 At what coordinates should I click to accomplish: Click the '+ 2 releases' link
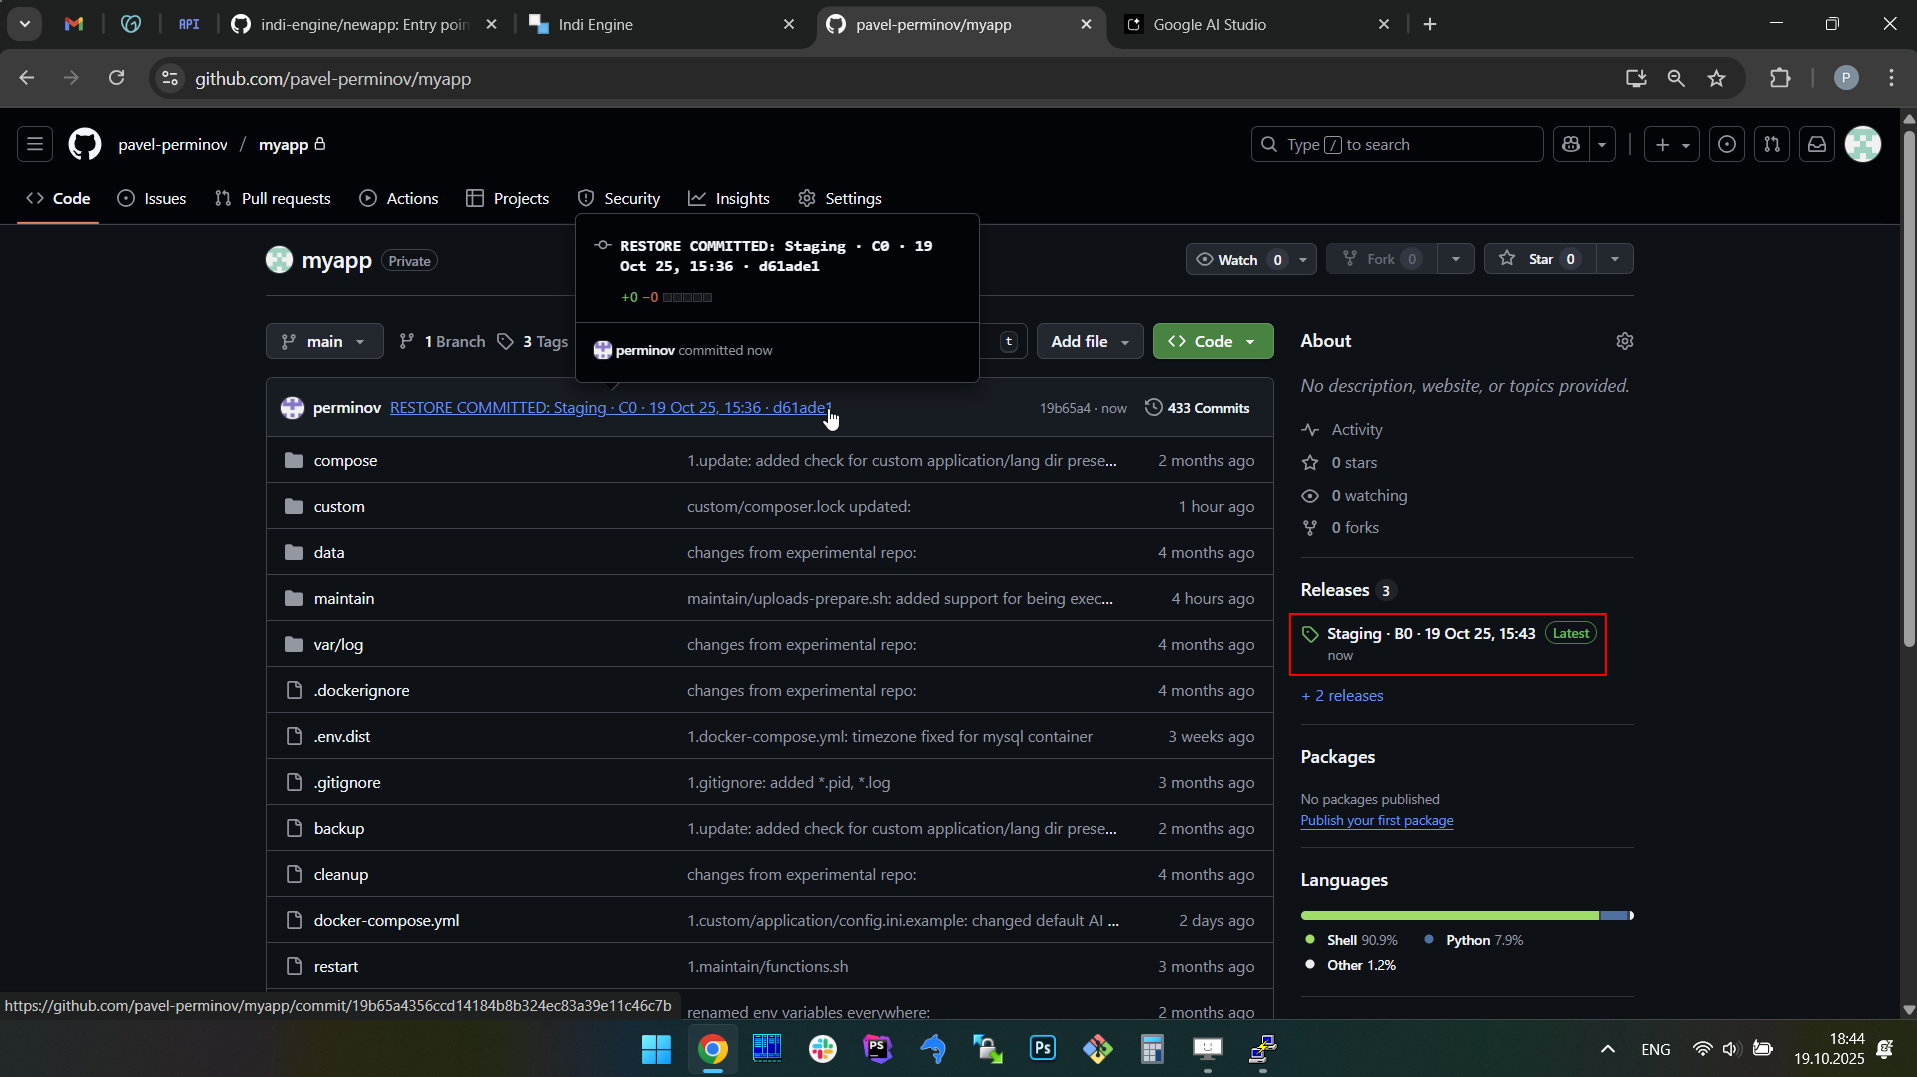click(1342, 696)
